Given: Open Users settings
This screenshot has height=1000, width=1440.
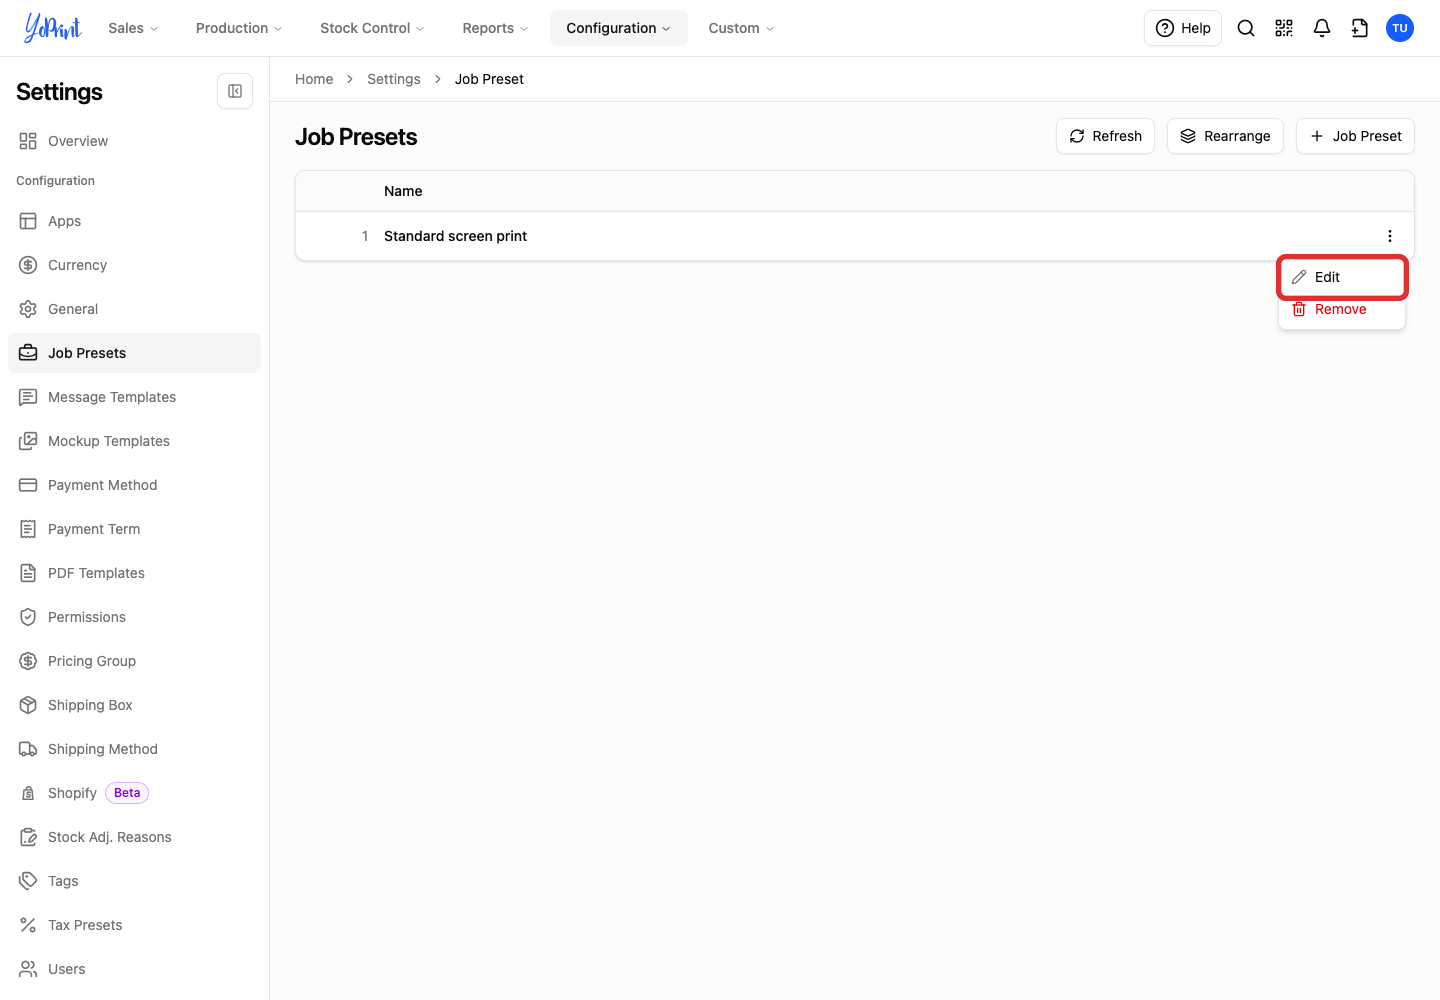Looking at the screenshot, I should 134,969.
